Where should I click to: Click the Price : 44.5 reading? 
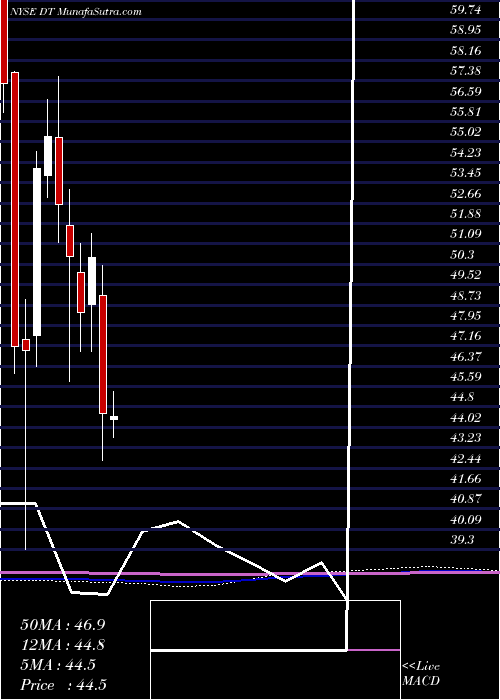[x=63, y=685]
